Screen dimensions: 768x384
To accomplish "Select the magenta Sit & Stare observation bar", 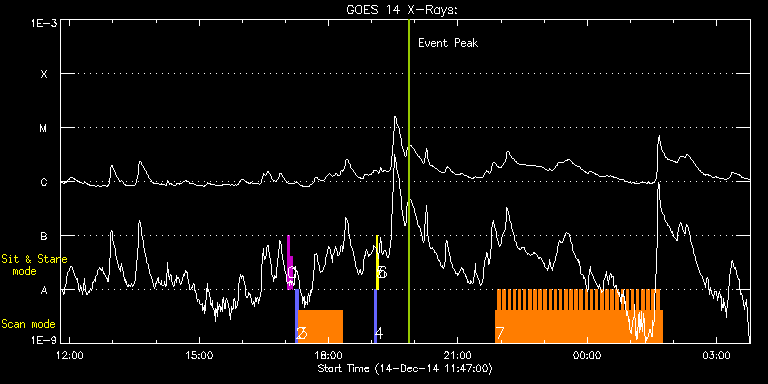I will pos(289,263).
